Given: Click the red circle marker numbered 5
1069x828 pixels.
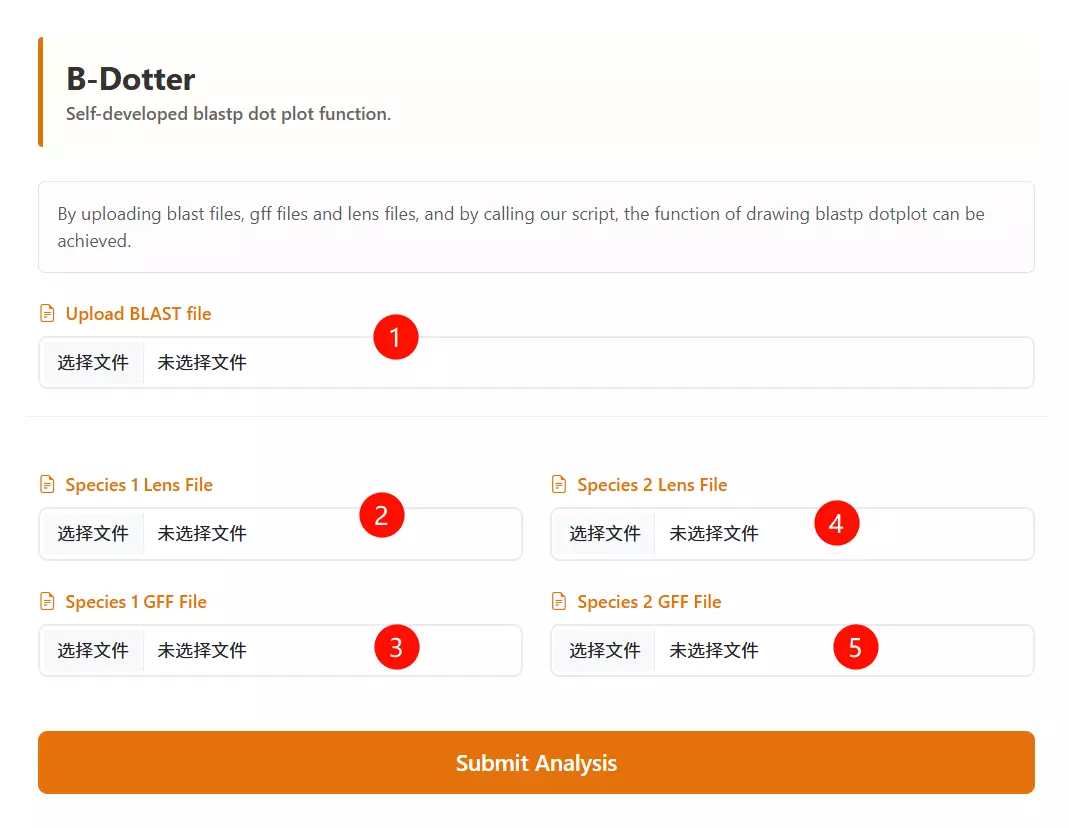Looking at the screenshot, I should [855, 647].
